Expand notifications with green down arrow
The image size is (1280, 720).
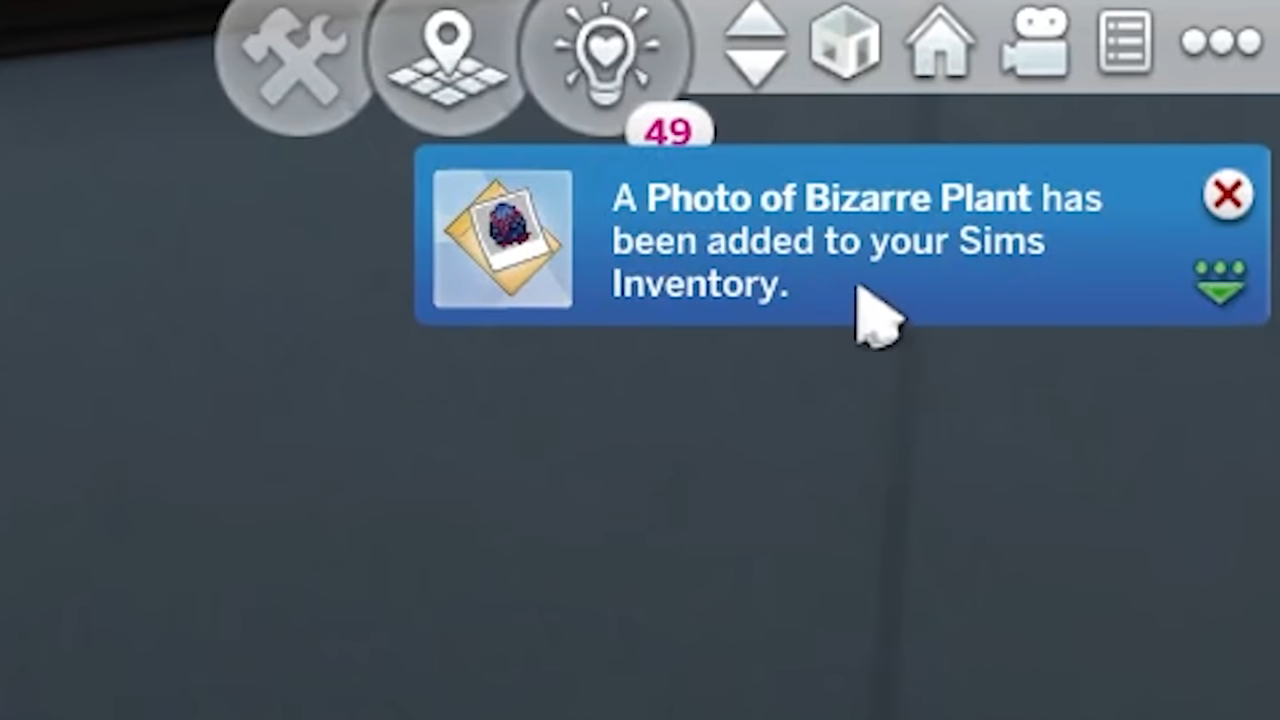(x=1220, y=282)
